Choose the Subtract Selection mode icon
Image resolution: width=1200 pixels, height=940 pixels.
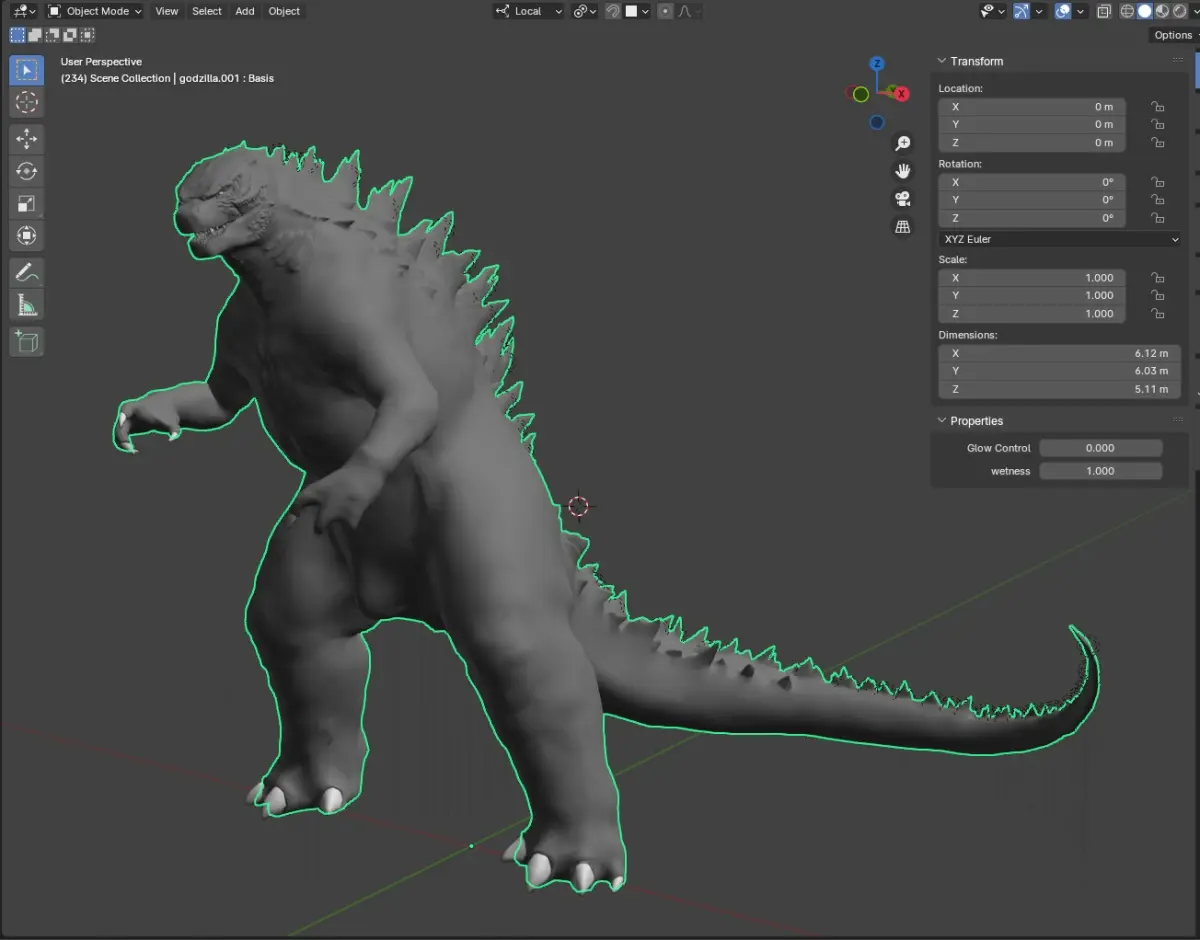click(53, 35)
